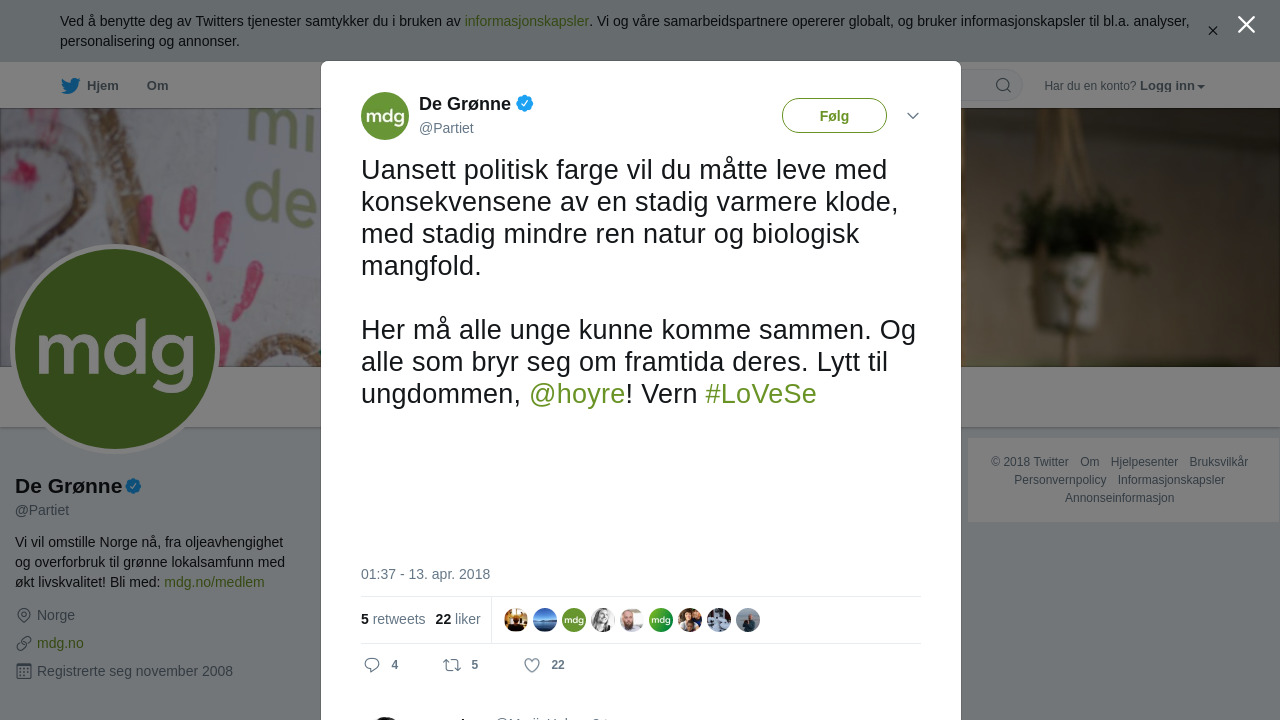Open the Logg inn dropdown
This screenshot has height=720, width=1280.
tap(1172, 86)
